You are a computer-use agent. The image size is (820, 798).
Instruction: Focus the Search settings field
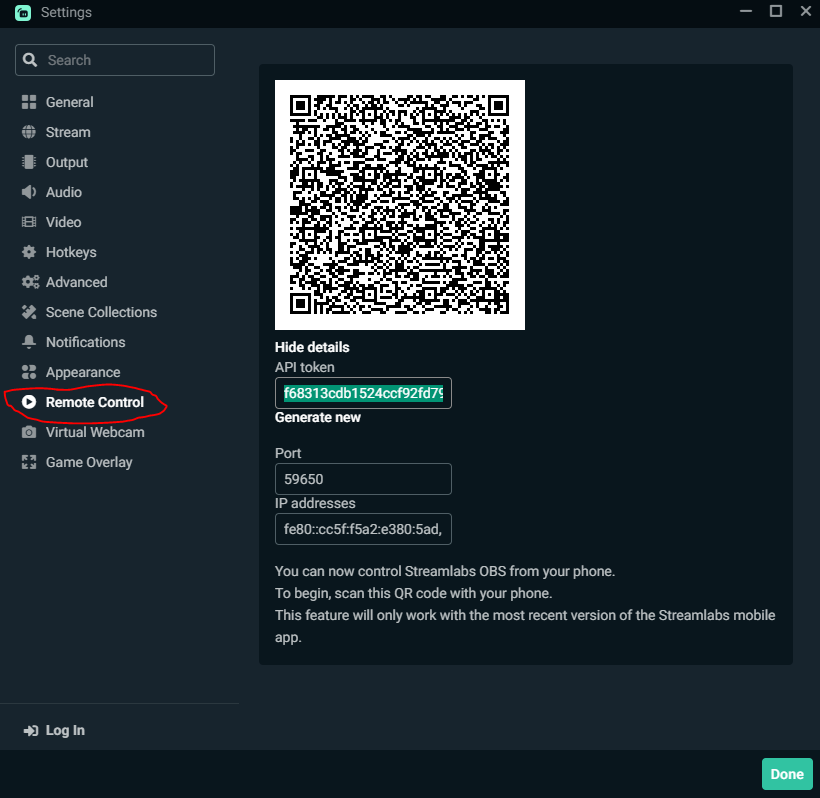115,60
